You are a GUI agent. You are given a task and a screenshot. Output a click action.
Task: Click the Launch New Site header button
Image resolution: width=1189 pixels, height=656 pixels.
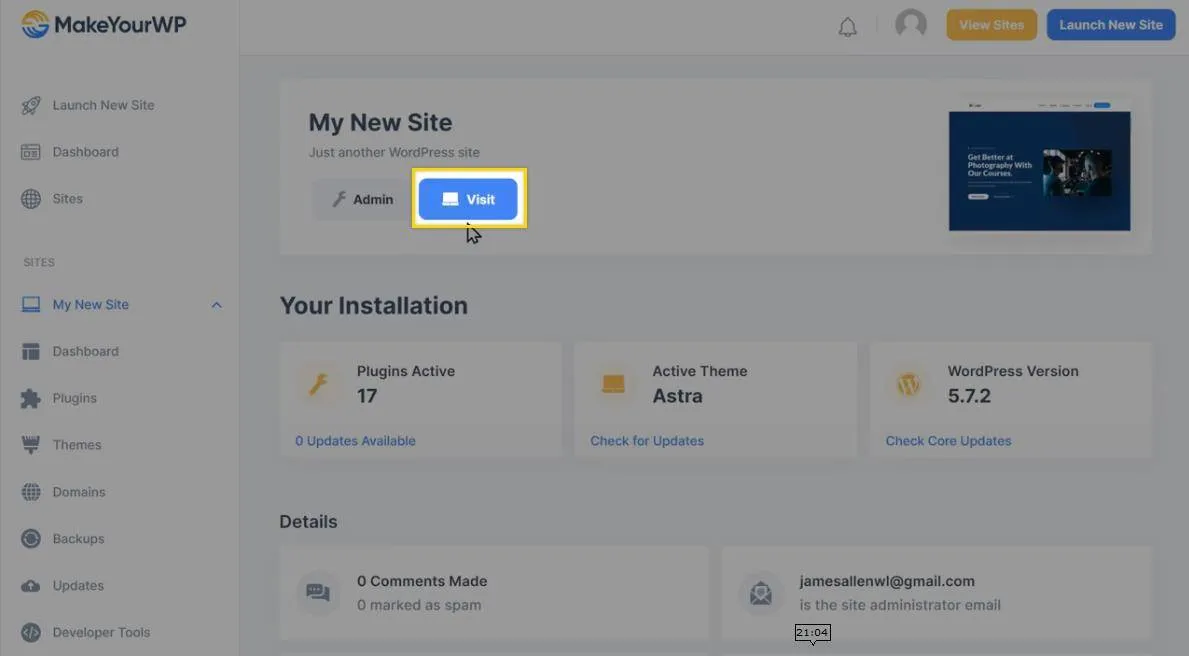point(1110,25)
